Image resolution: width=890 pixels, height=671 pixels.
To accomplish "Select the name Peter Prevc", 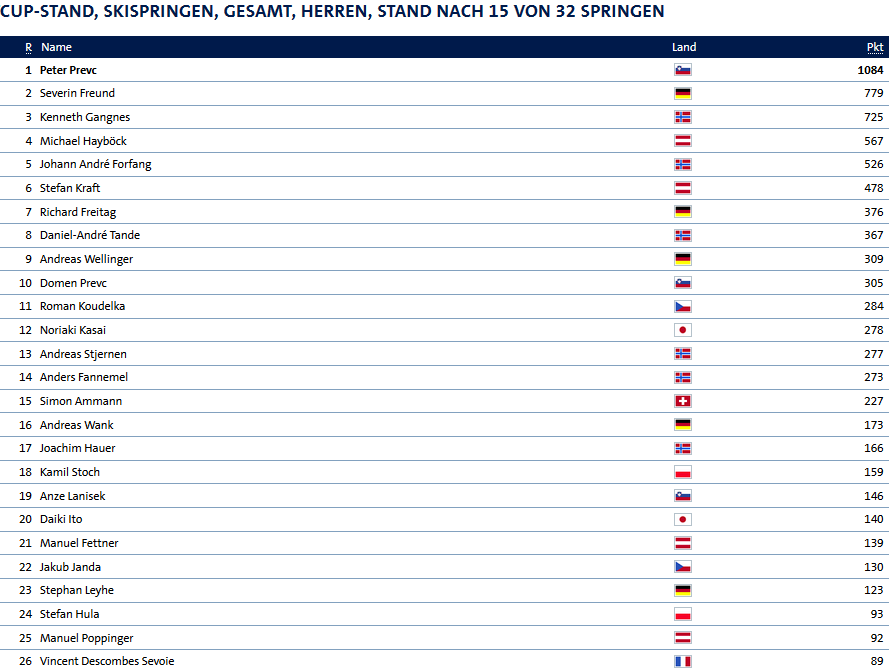I will coord(68,70).
